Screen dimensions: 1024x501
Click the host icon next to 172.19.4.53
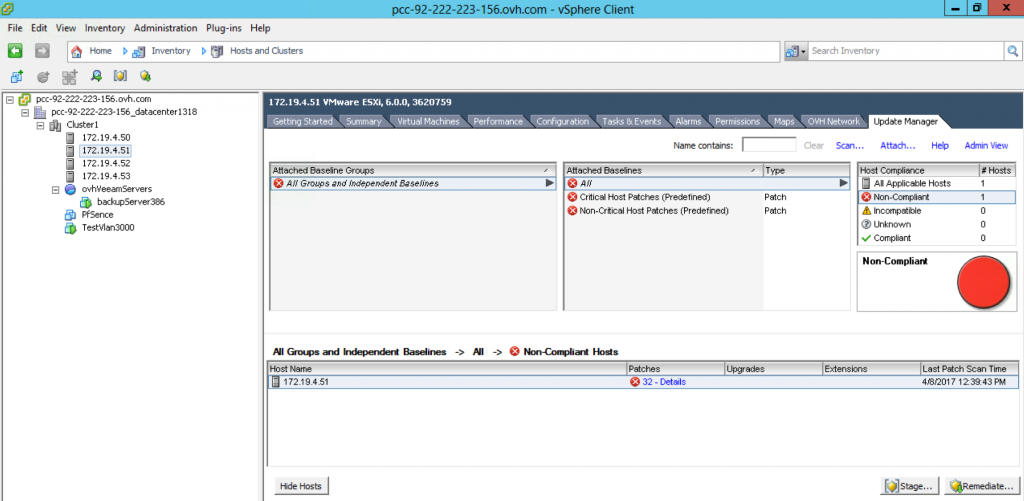[x=71, y=176]
